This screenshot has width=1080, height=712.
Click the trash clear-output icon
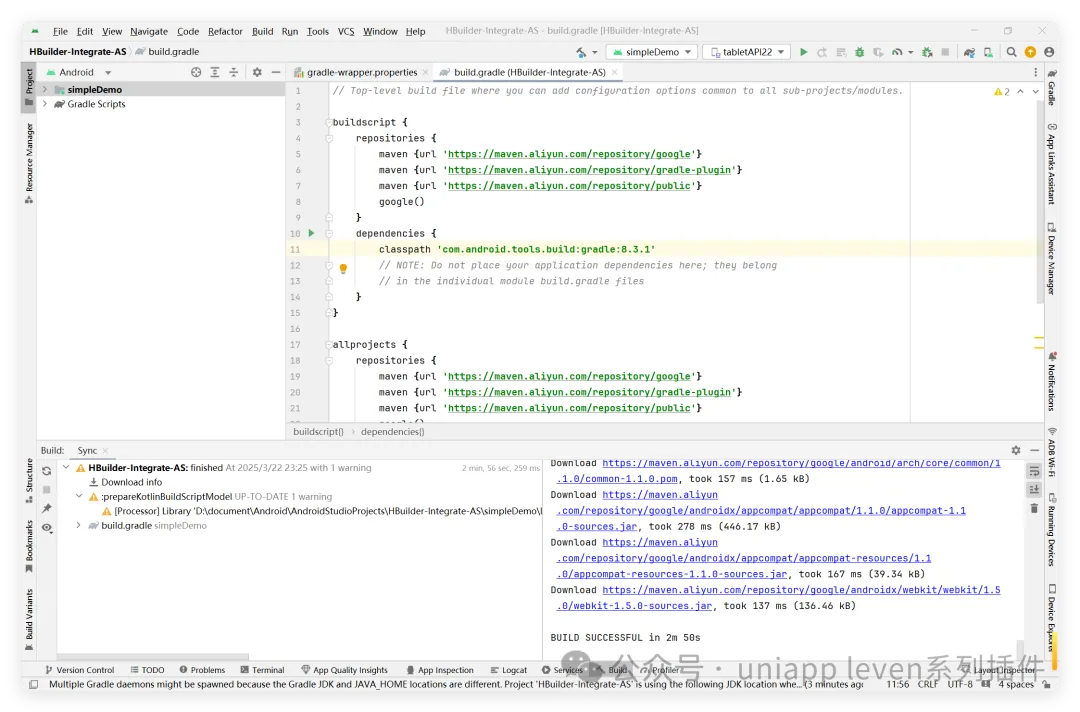point(1034,508)
